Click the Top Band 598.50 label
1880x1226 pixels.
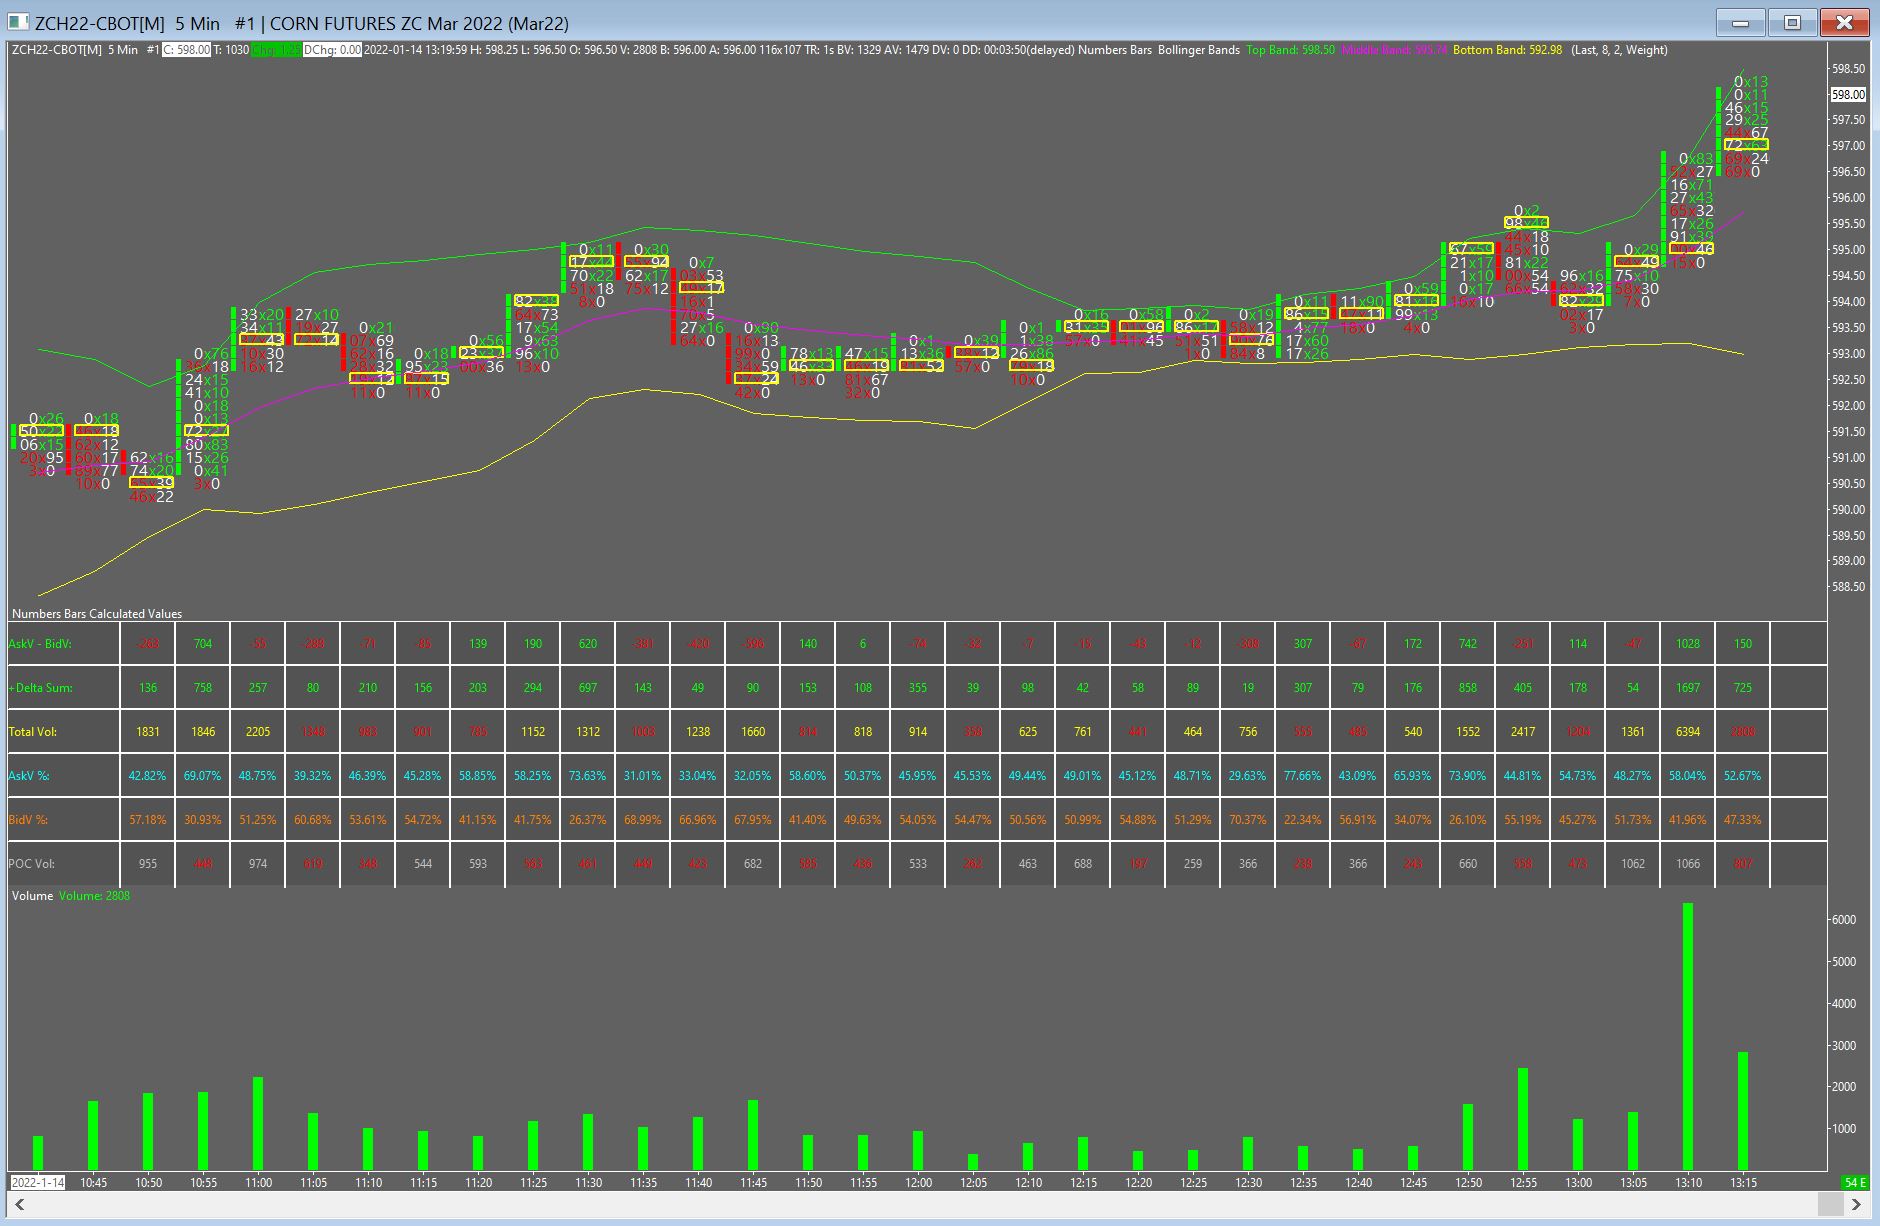1290,50
